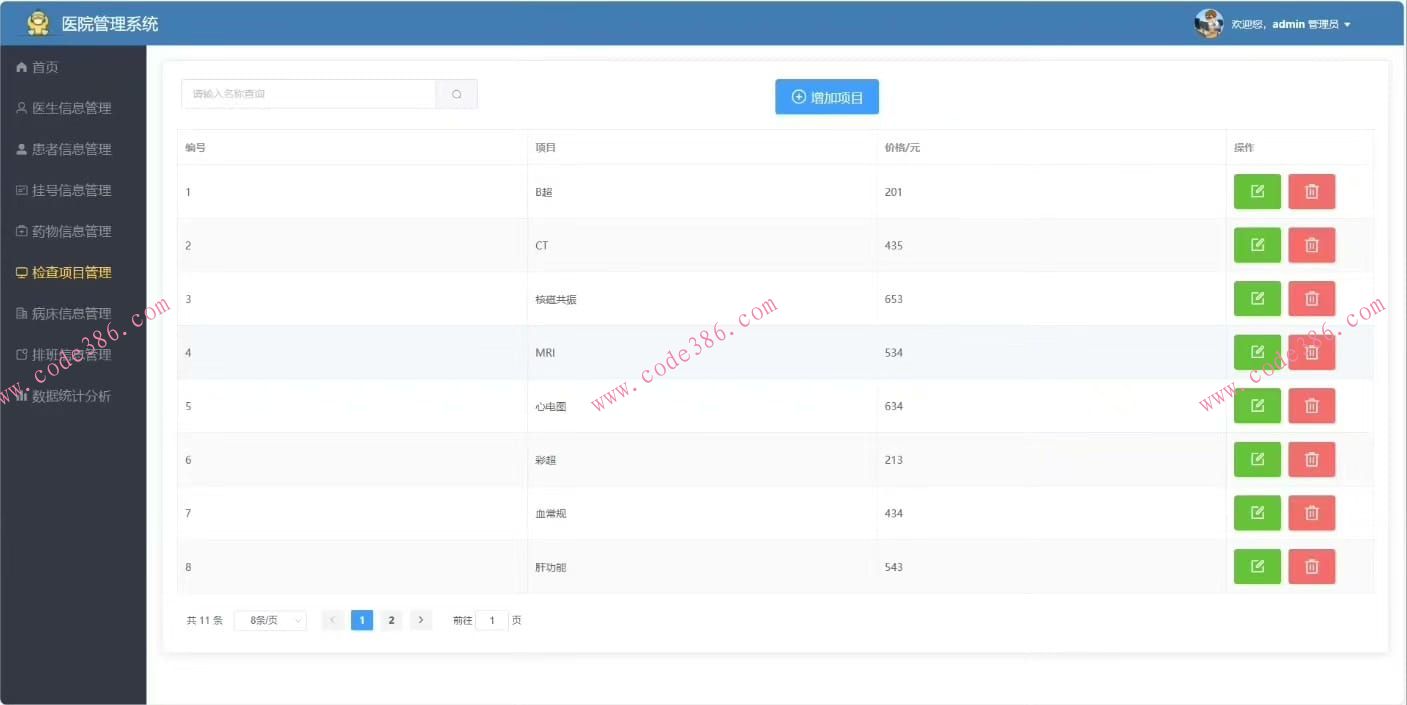Click previous page arrow
The width and height of the screenshot is (1407, 705).
tap(333, 620)
